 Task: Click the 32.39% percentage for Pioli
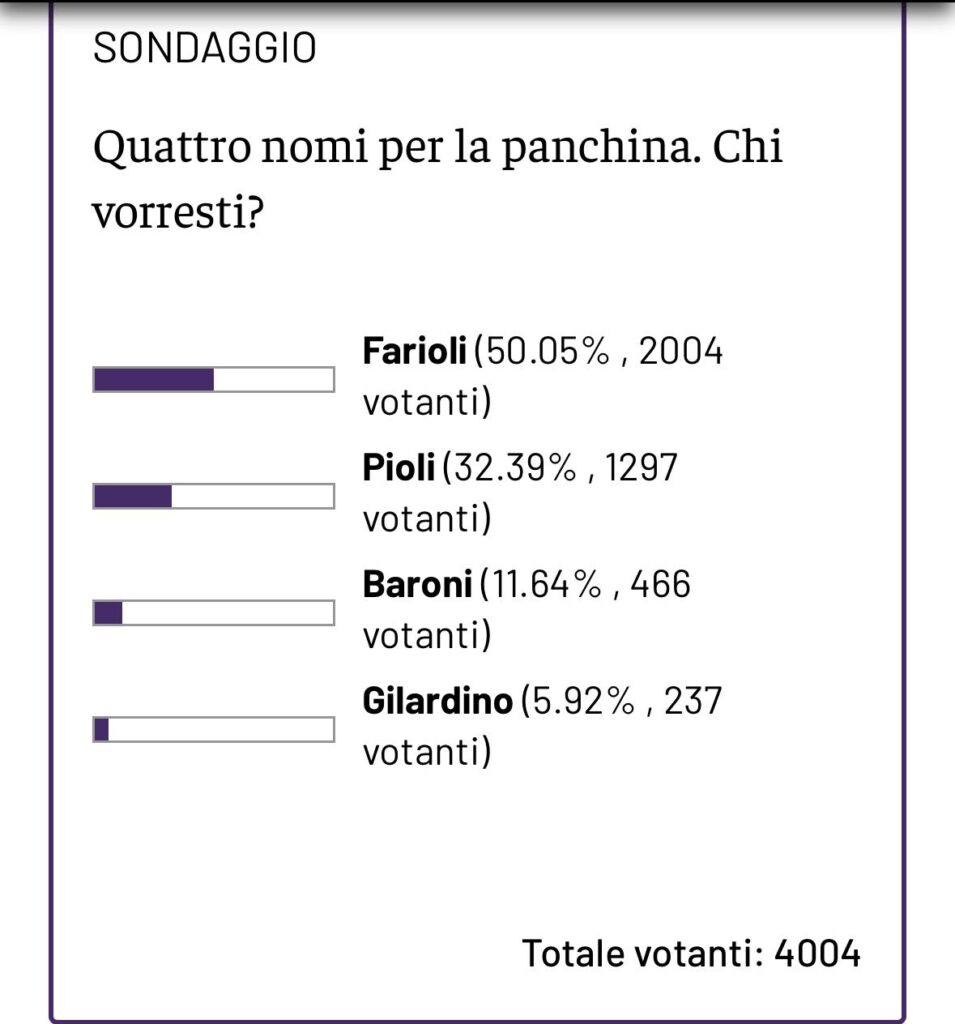(x=515, y=468)
